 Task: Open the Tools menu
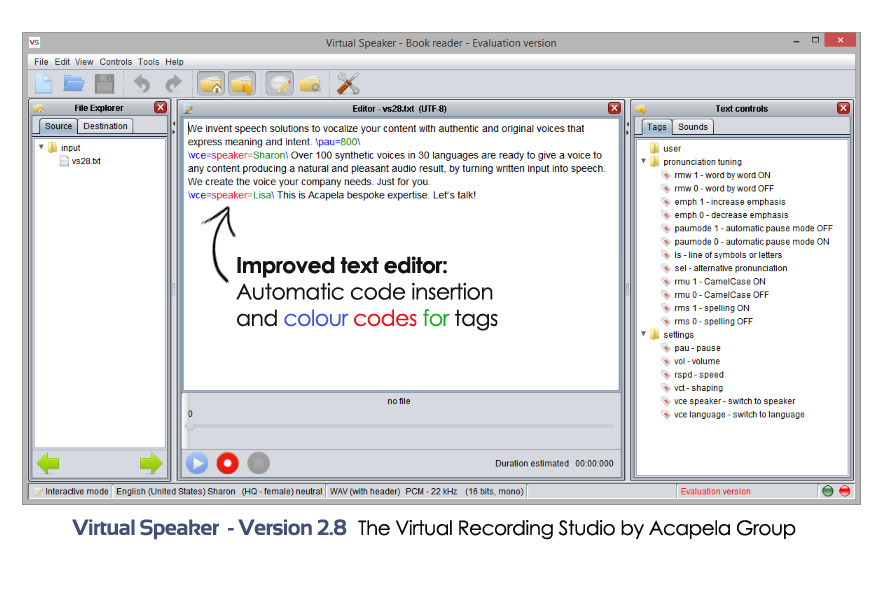(148, 62)
